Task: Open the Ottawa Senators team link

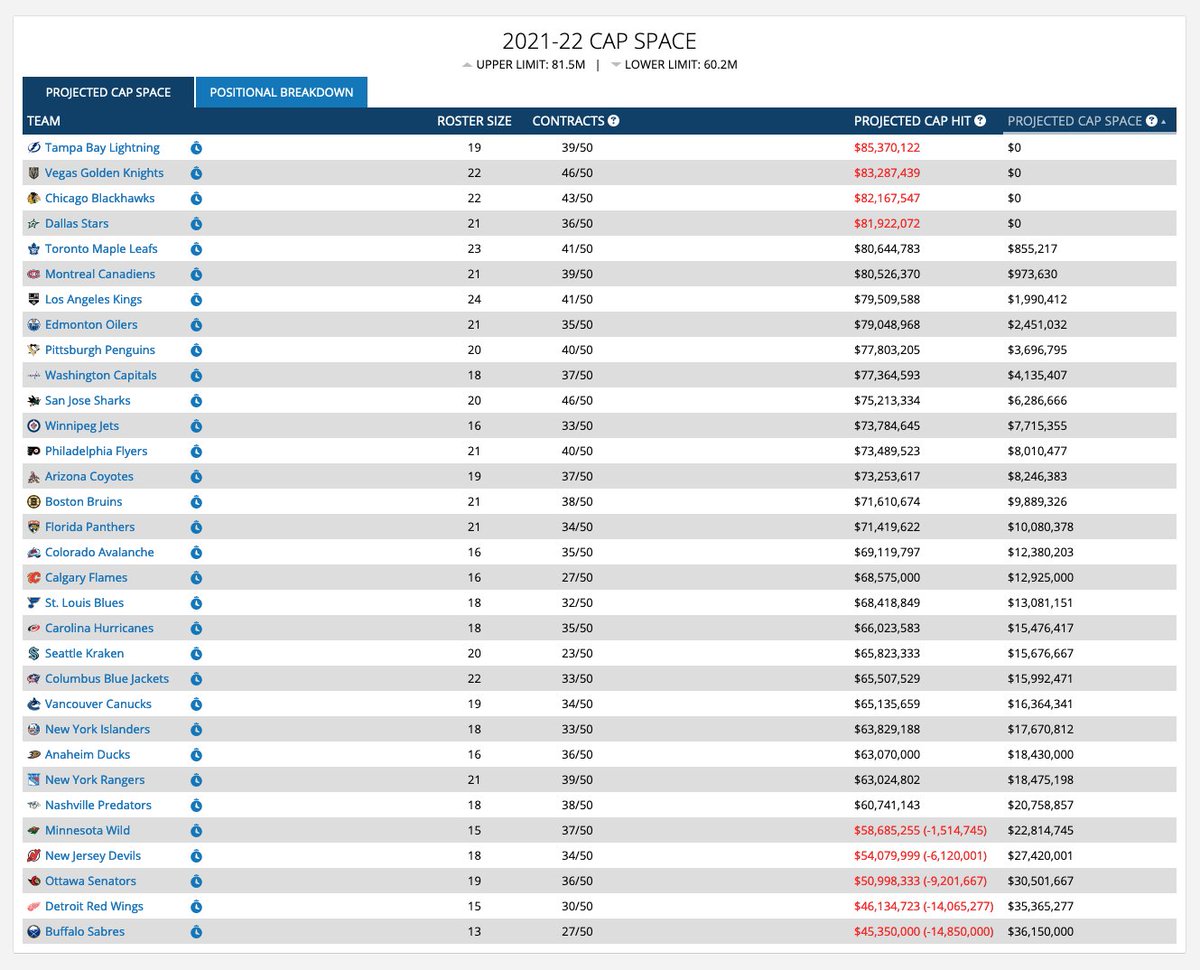Action: point(90,881)
